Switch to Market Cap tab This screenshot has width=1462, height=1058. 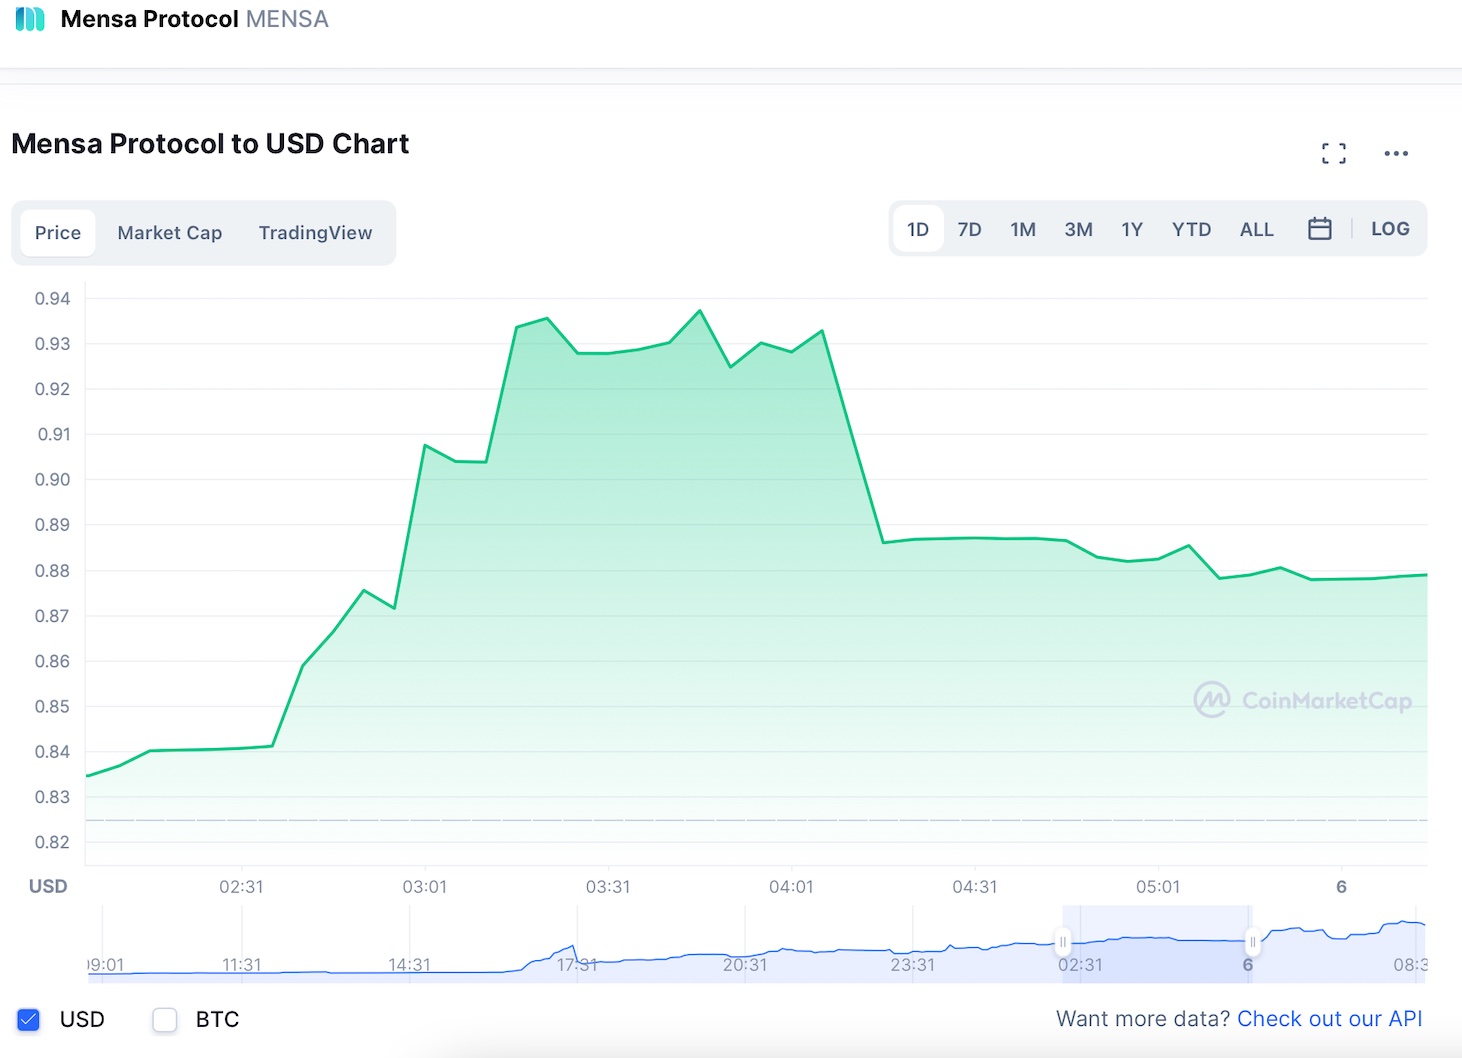170,233
